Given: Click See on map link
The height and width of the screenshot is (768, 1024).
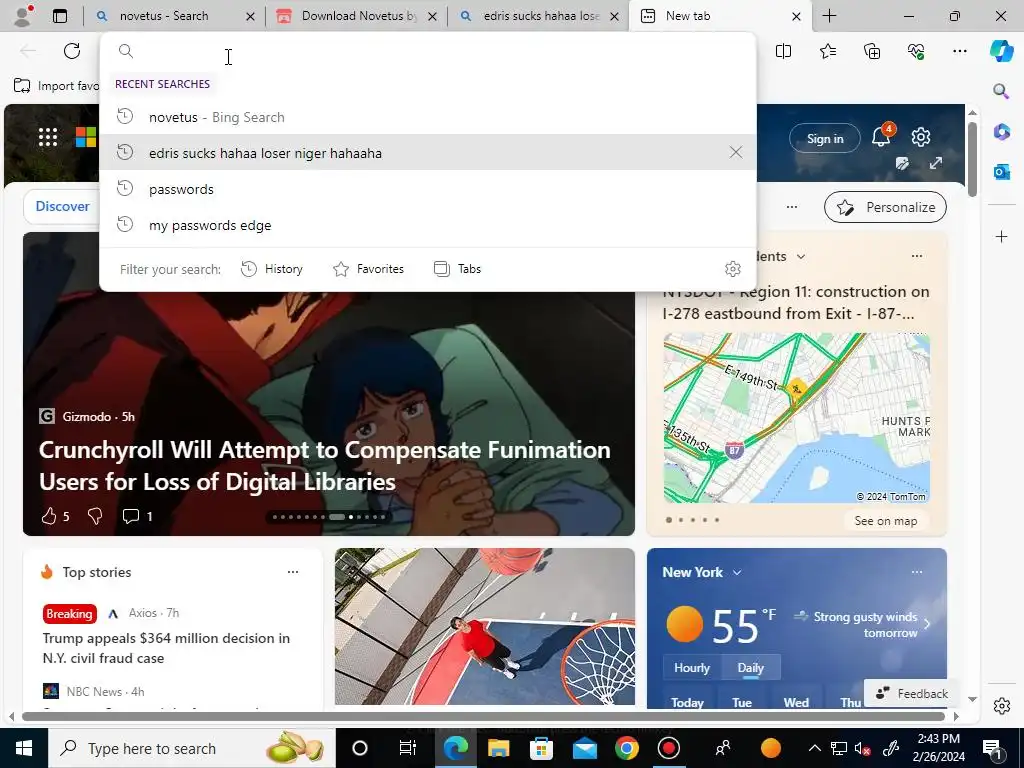Looking at the screenshot, I should click(886, 521).
